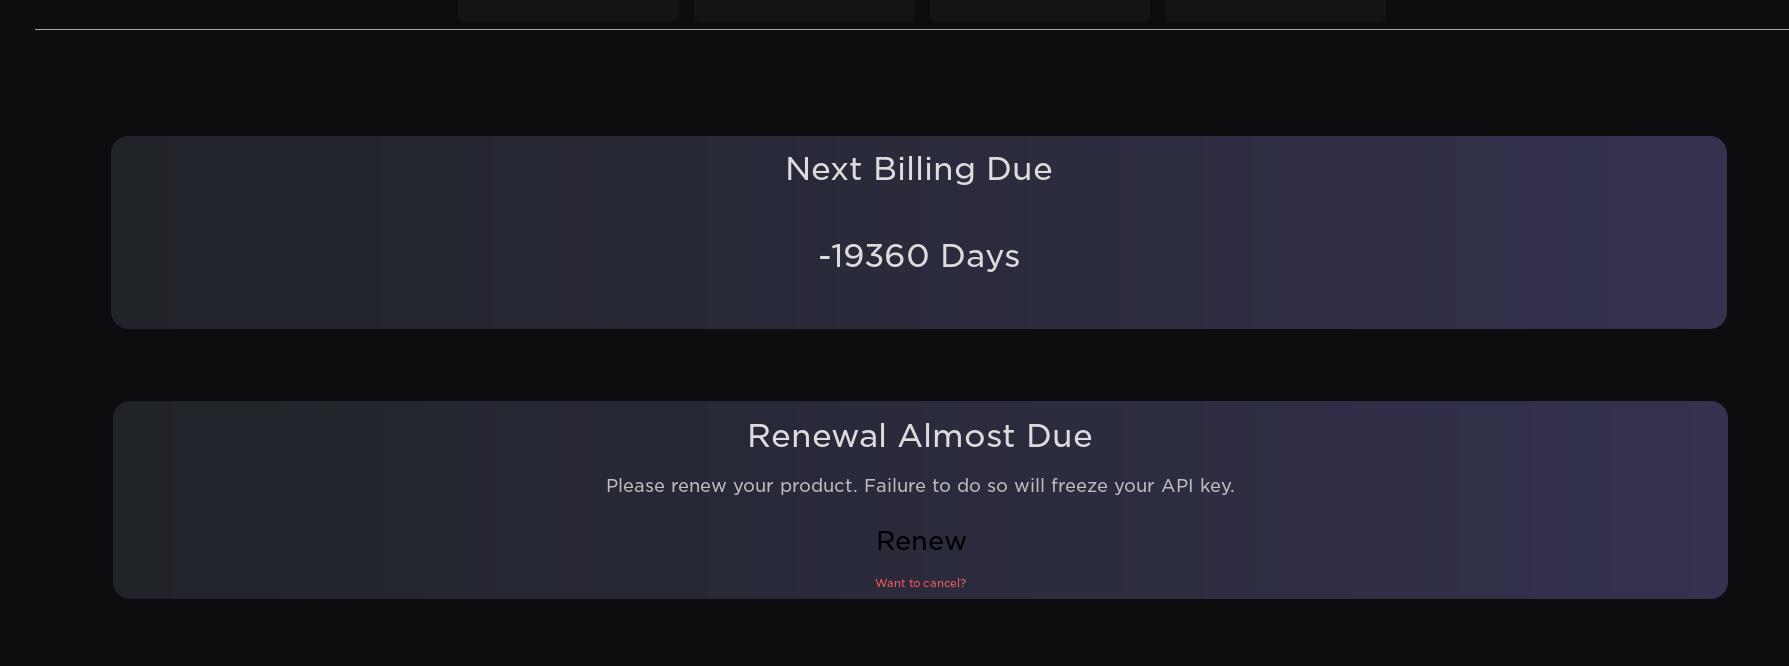Image resolution: width=1789 pixels, height=666 pixels.
Task: Click the third partially visible top card
Action: pos(1040,10)
